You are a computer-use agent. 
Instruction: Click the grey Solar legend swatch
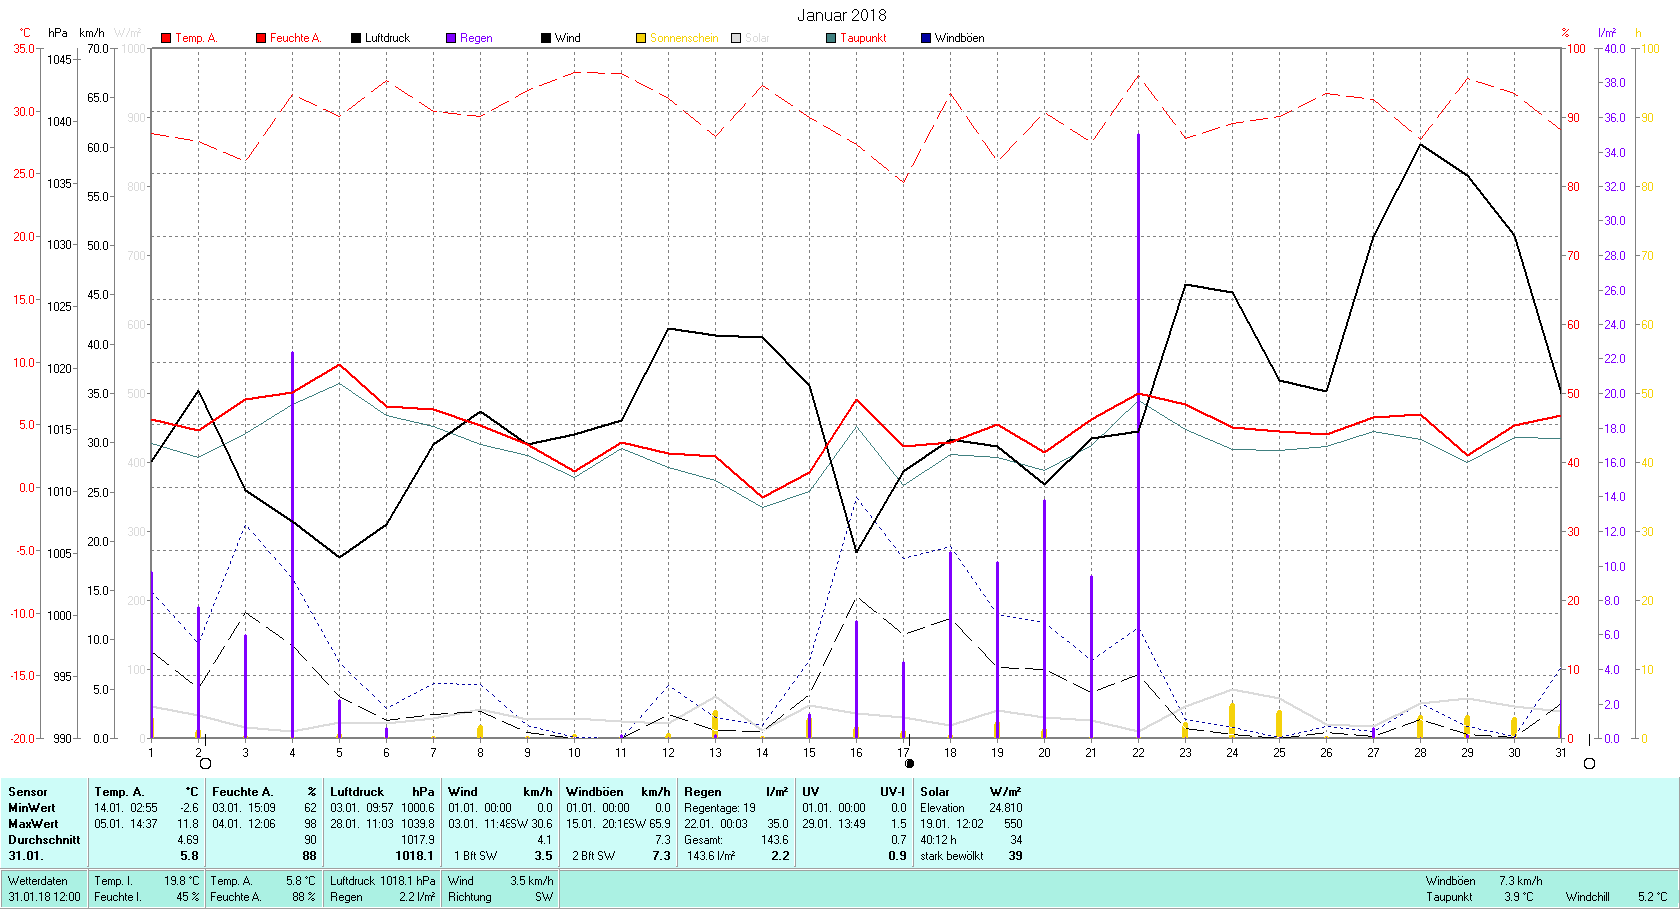pyautogui.click(x=736, y=38)
